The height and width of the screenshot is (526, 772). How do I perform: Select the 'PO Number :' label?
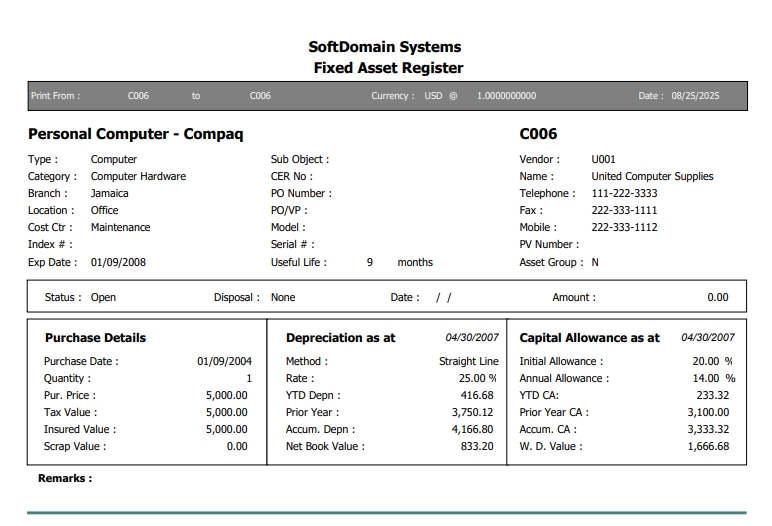pos(301,194)
